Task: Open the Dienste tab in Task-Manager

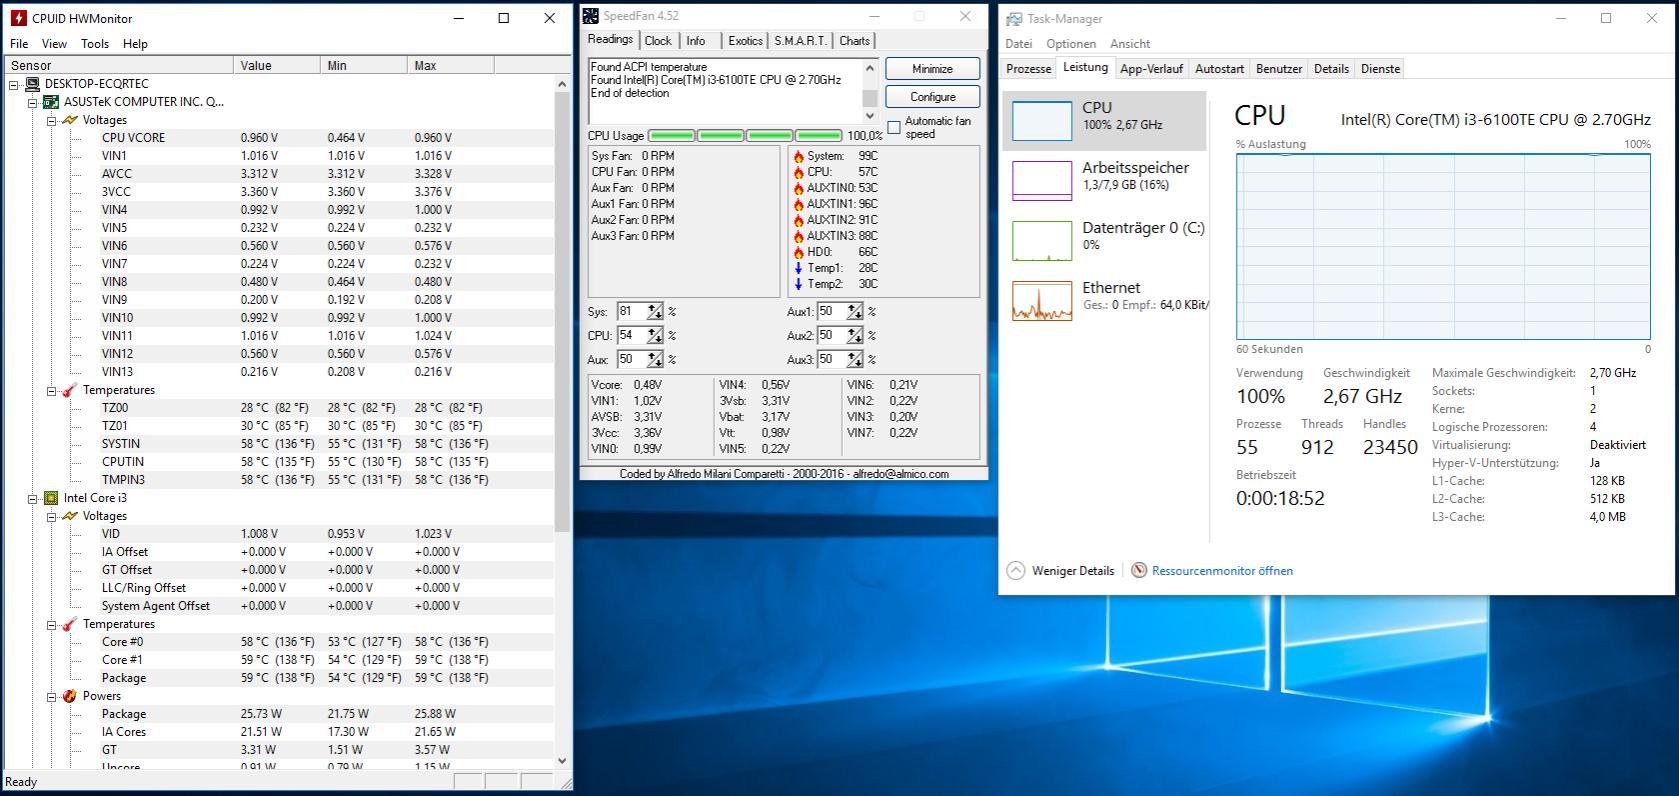Action: tap(1380, 69)
